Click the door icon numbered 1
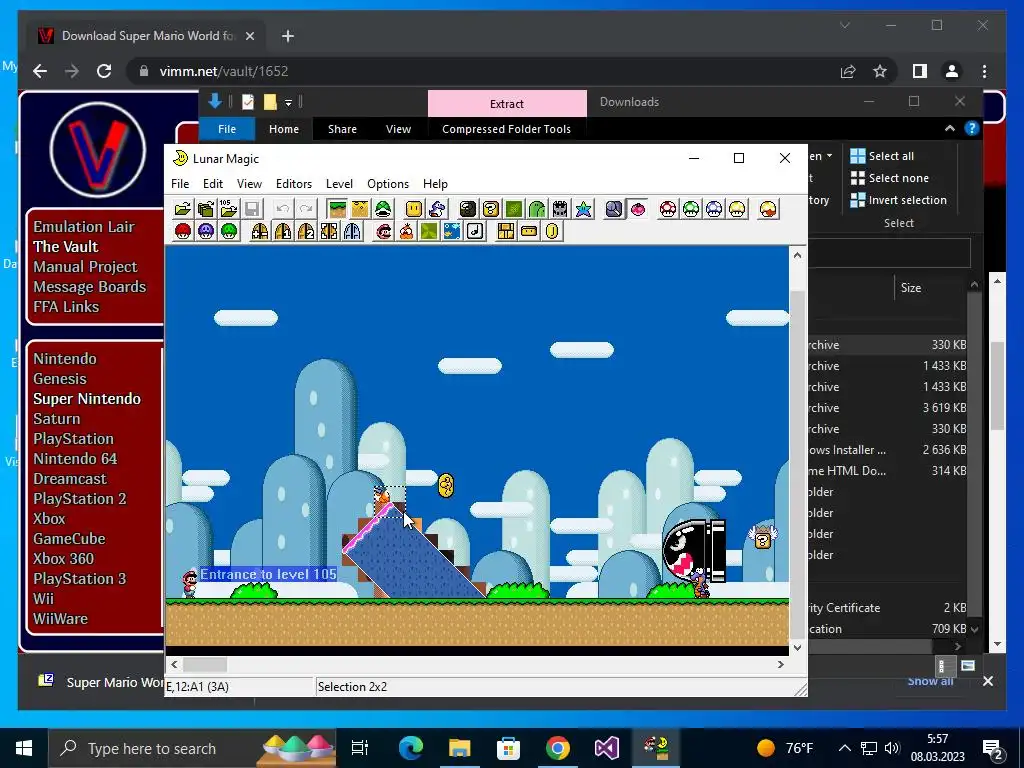Image resolution: width=1024 pixels, height=768 pixels. click(x=283, y=231)
